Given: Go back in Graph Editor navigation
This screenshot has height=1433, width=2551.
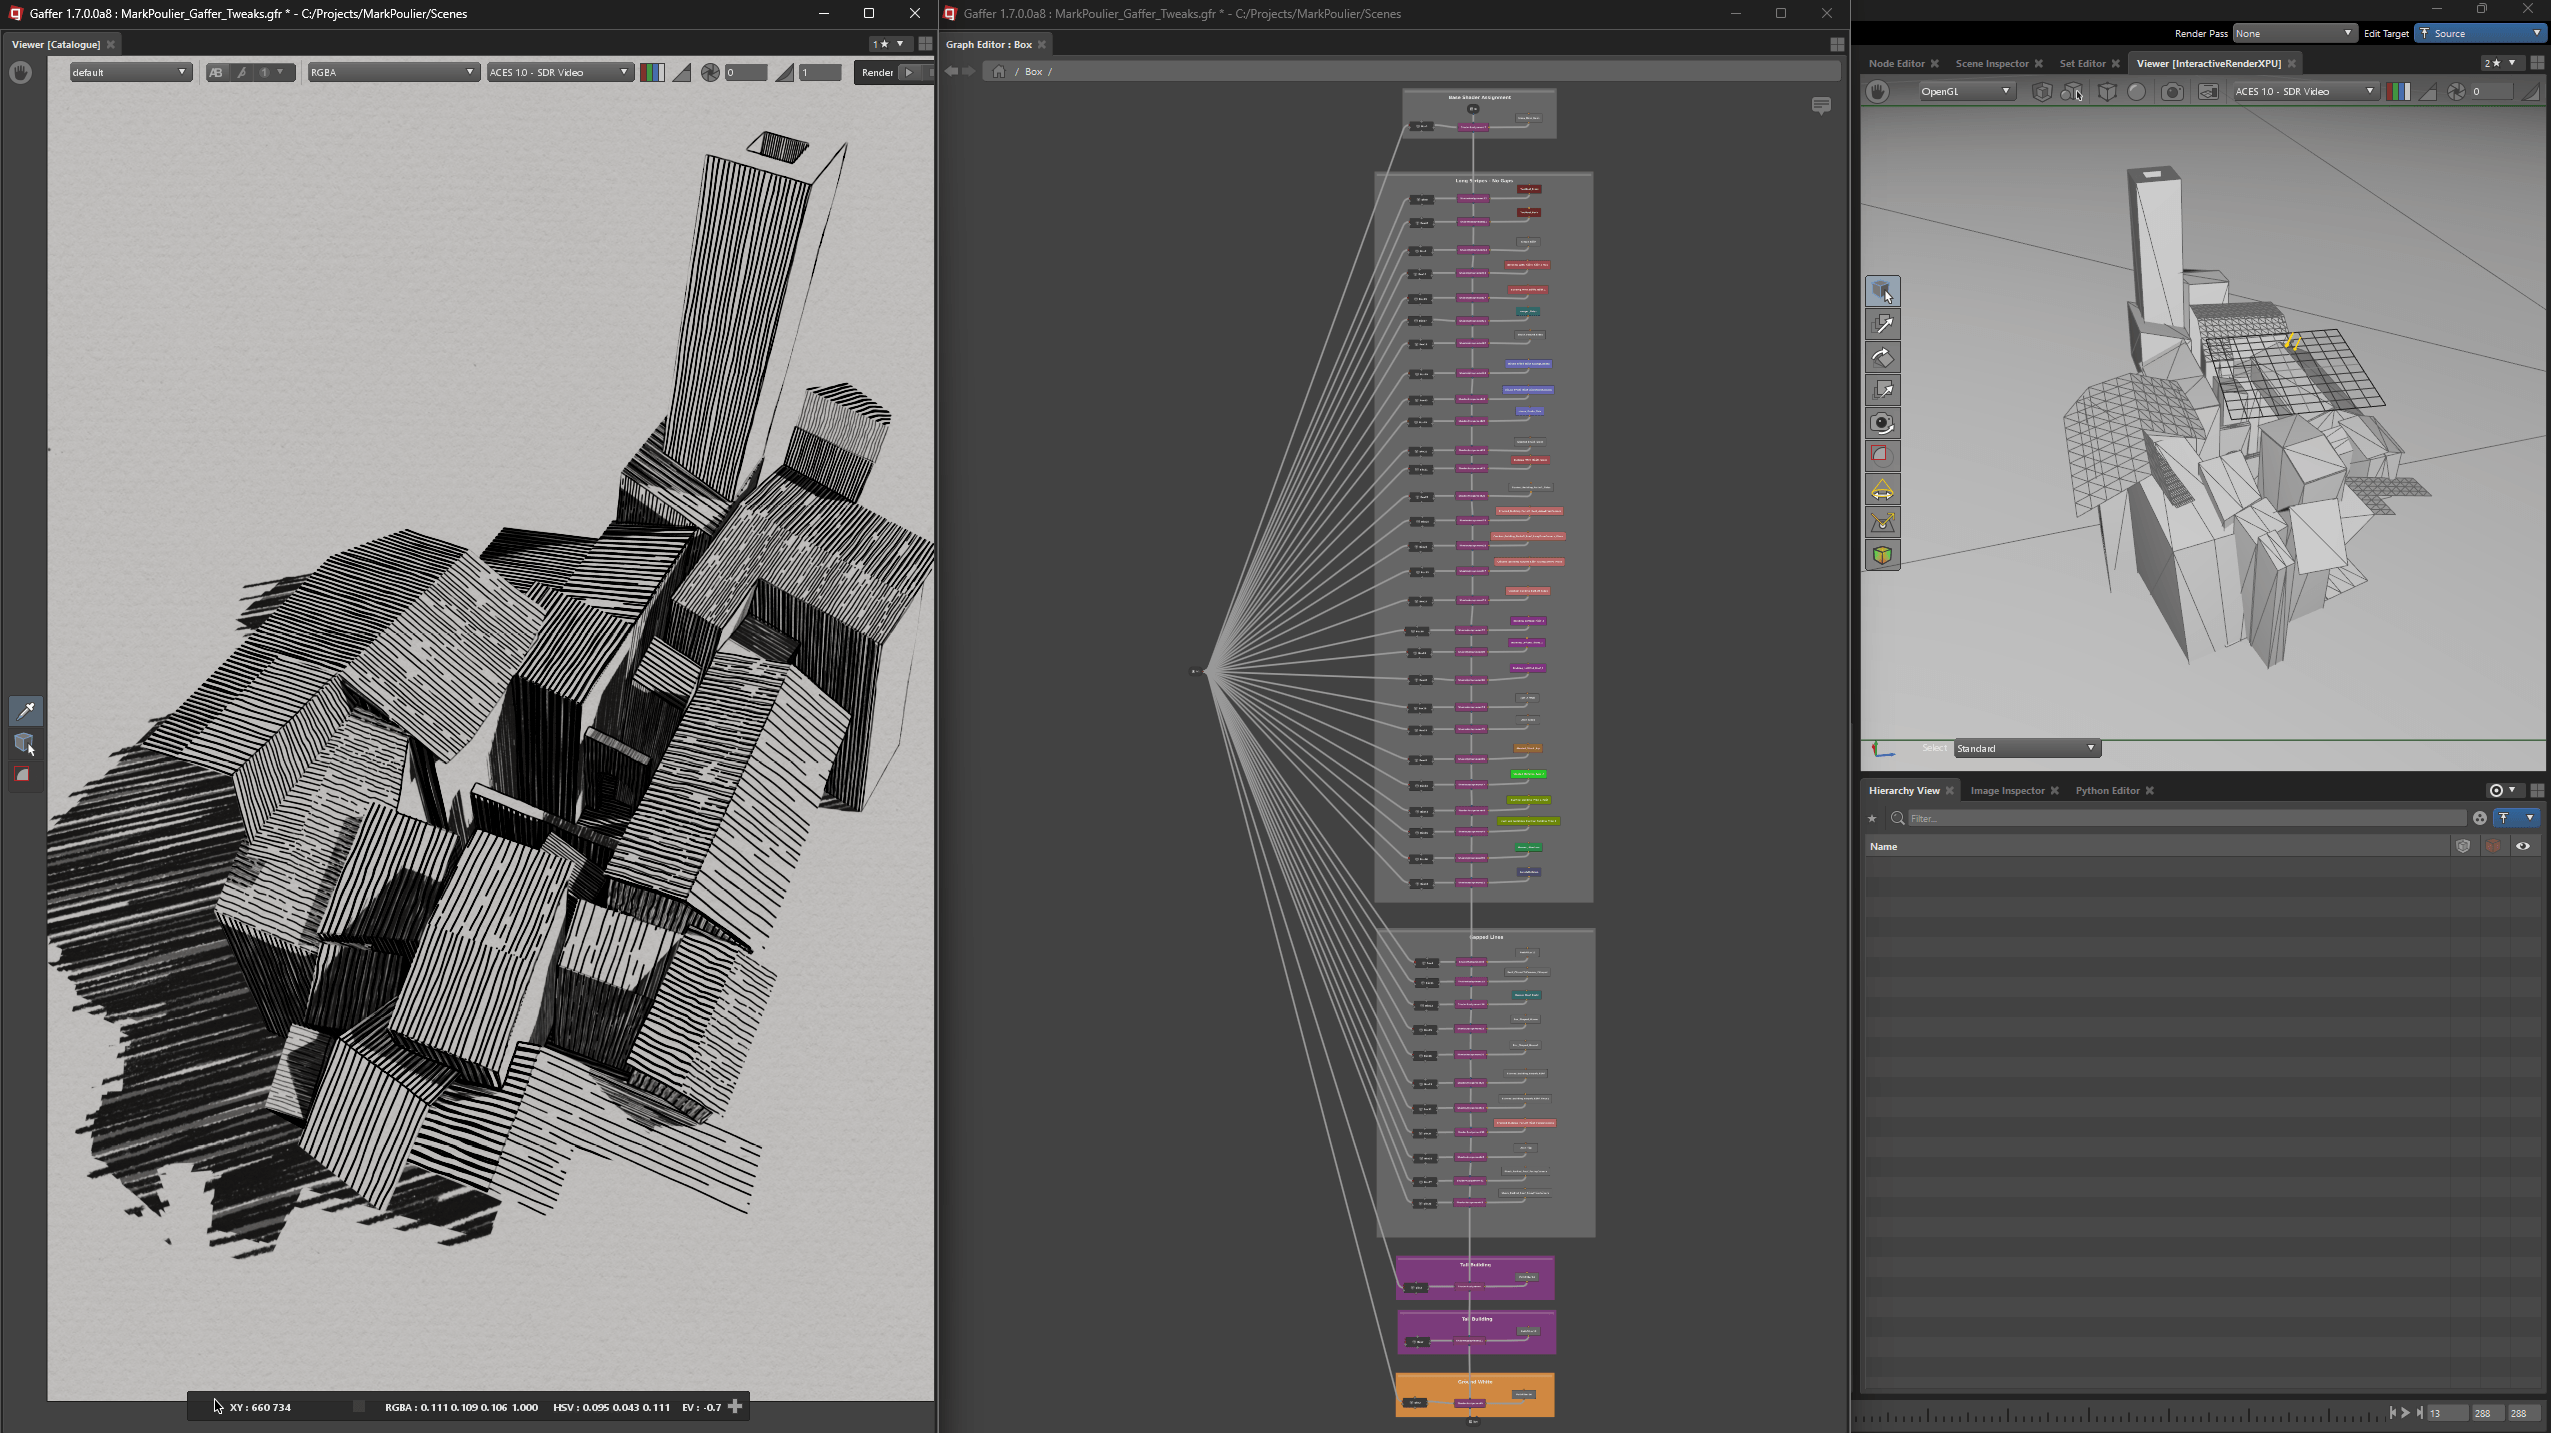Looking at the screenshot, I should pyautogui.click(x=951, y=72).
